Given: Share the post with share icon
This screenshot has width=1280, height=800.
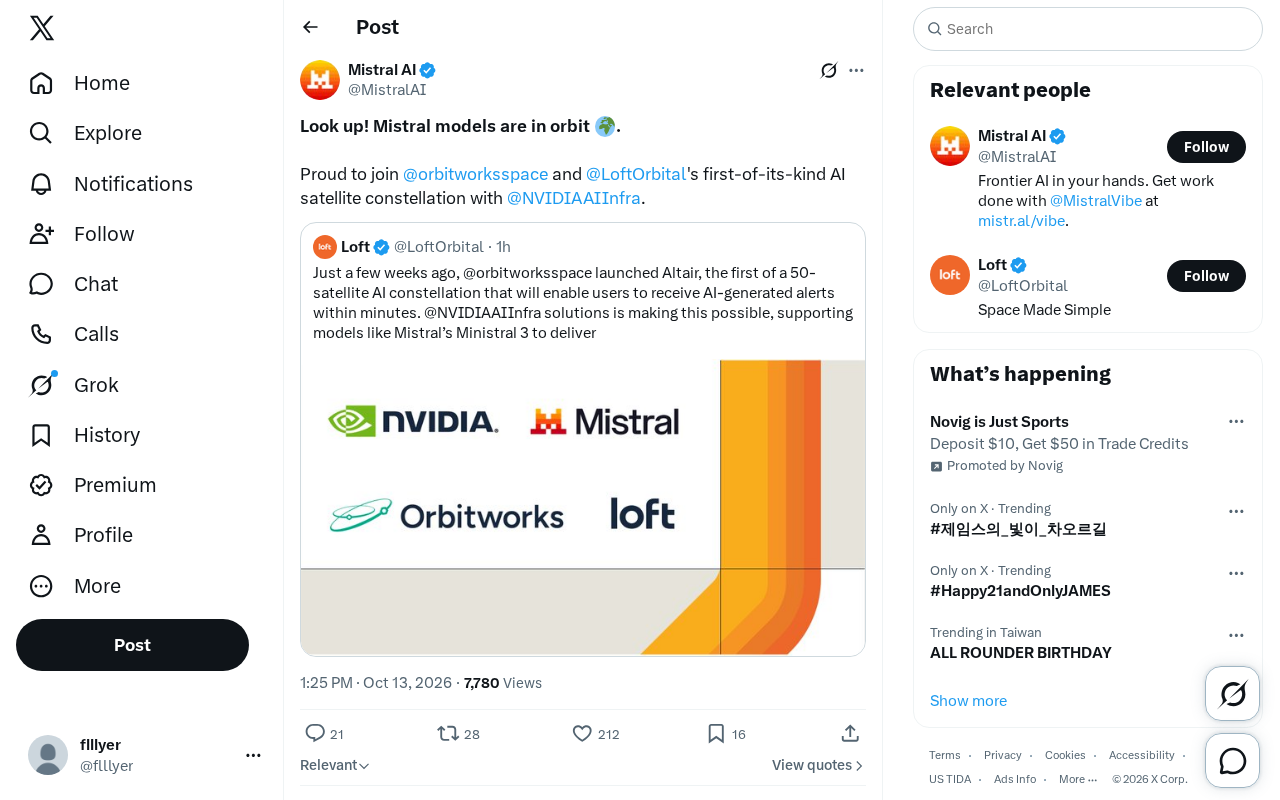Looking at the screenshot, I should coord(850,733).
